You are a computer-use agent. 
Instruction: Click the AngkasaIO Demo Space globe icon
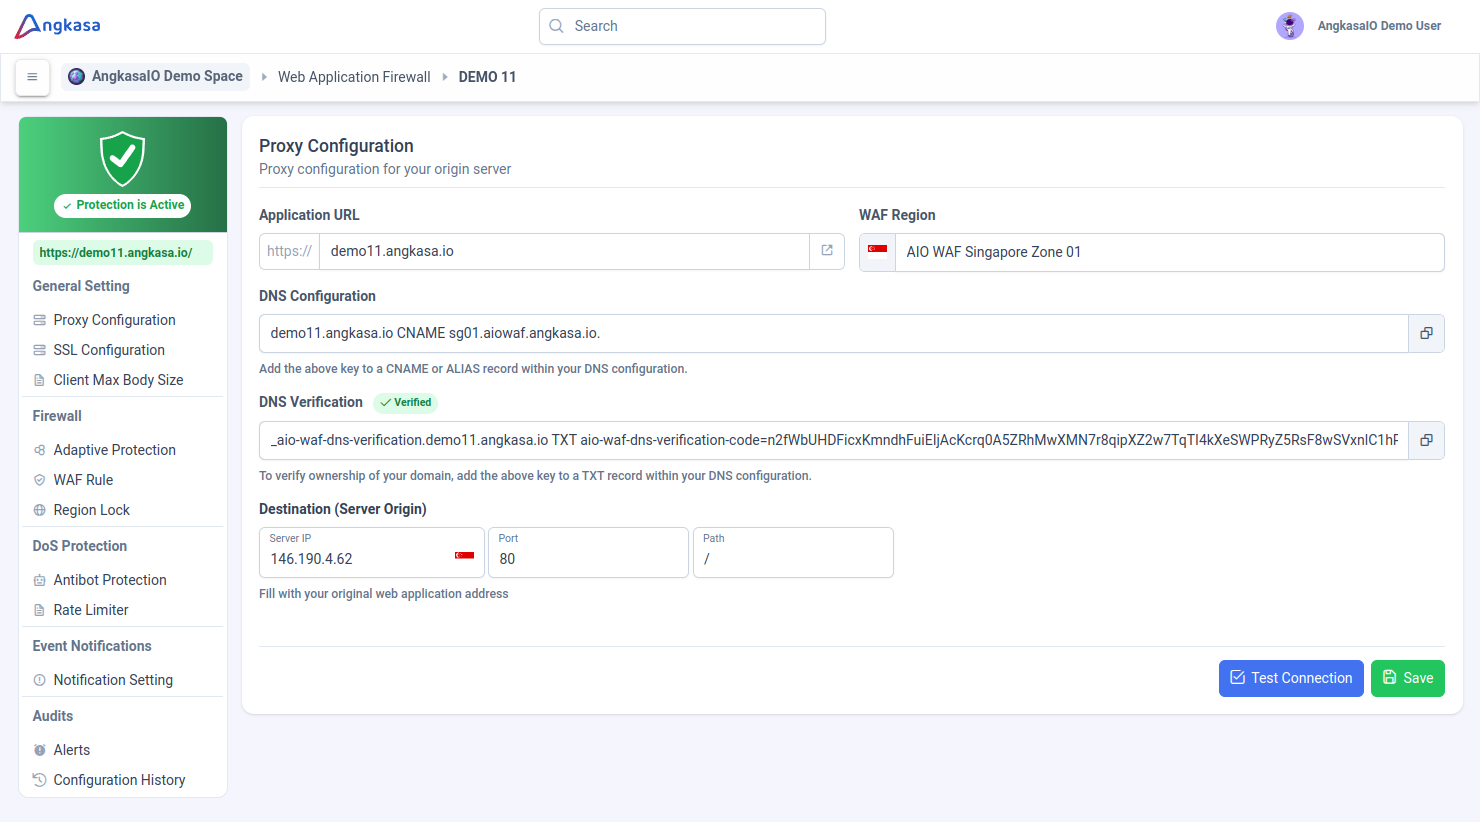pos(76,77)
